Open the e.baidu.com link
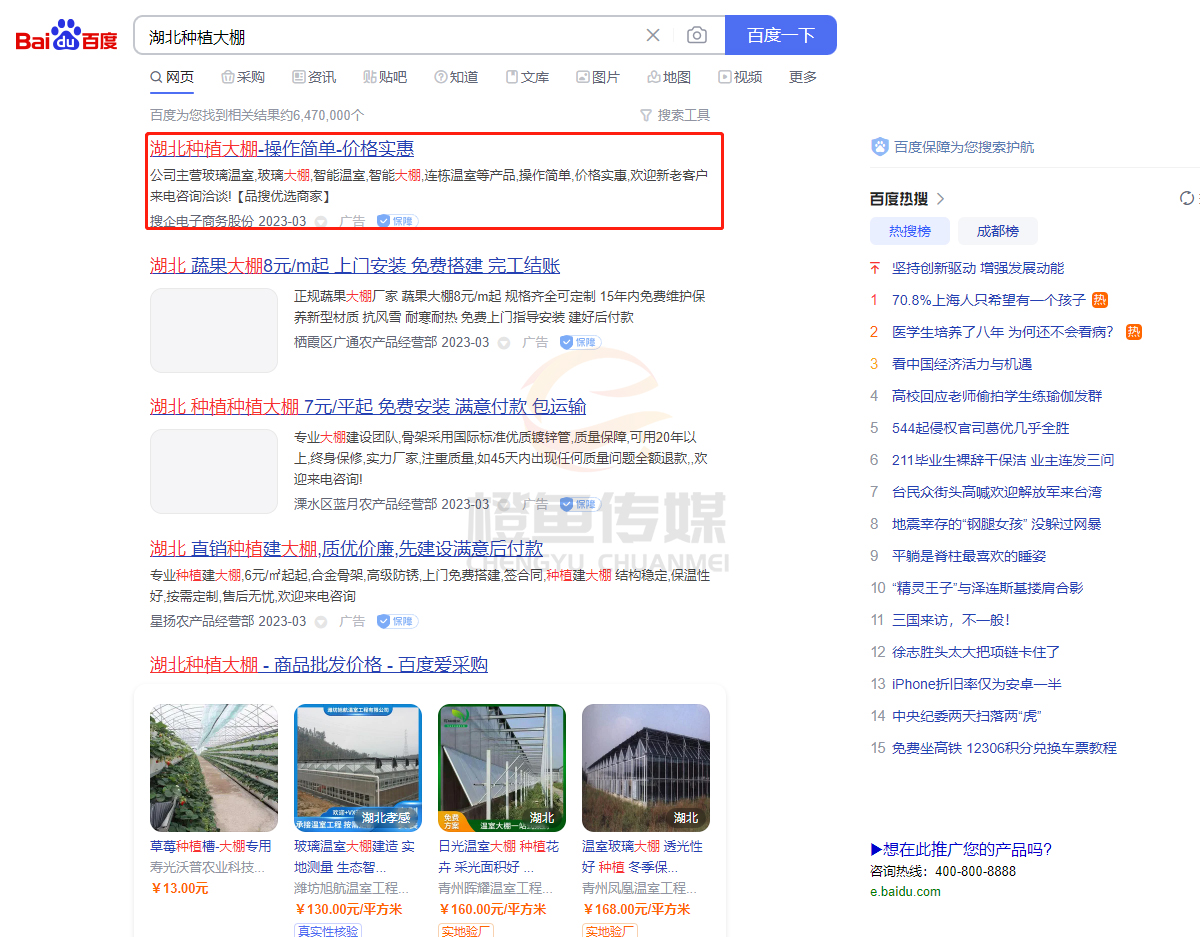This screenshot has width=1200, height=937. (x=905, y=891)
